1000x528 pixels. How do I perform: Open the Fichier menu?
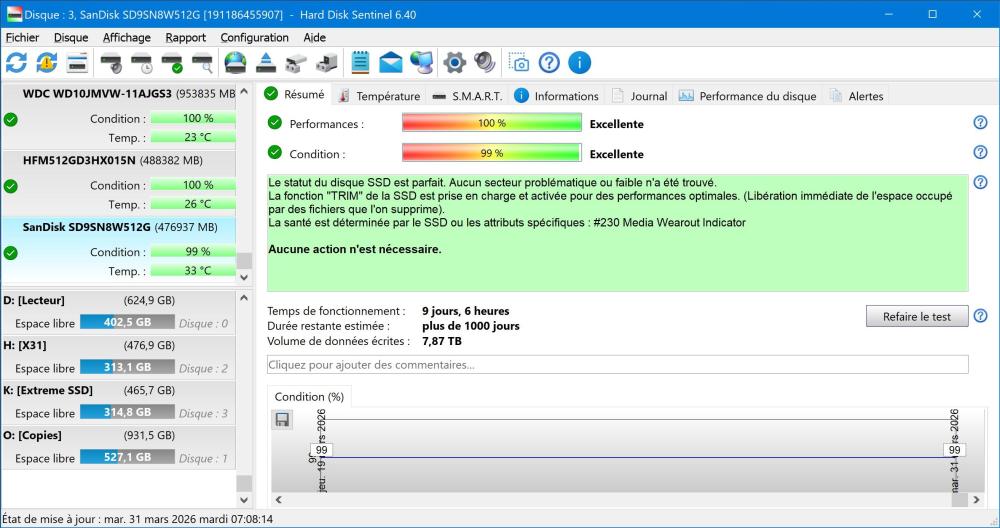(22, 38)
